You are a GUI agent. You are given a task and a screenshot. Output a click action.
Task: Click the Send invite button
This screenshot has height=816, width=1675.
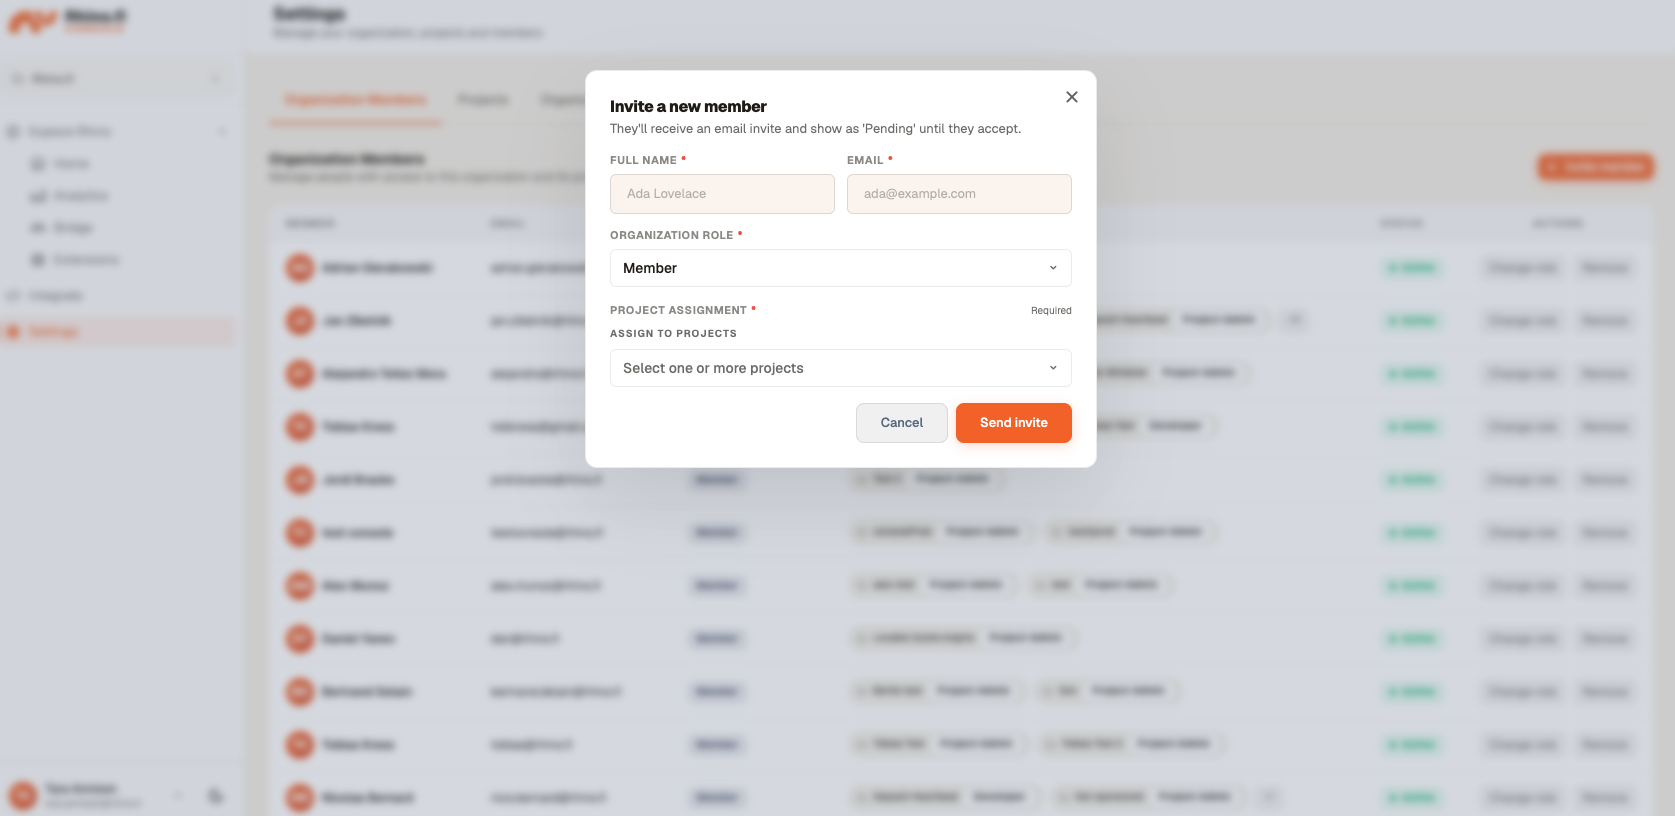click(x=1013, y=423)
